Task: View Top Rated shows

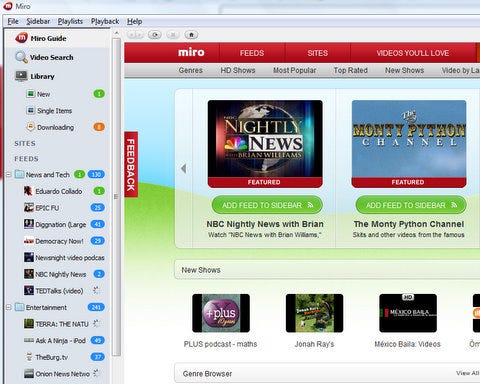Action: click(351, 70)
